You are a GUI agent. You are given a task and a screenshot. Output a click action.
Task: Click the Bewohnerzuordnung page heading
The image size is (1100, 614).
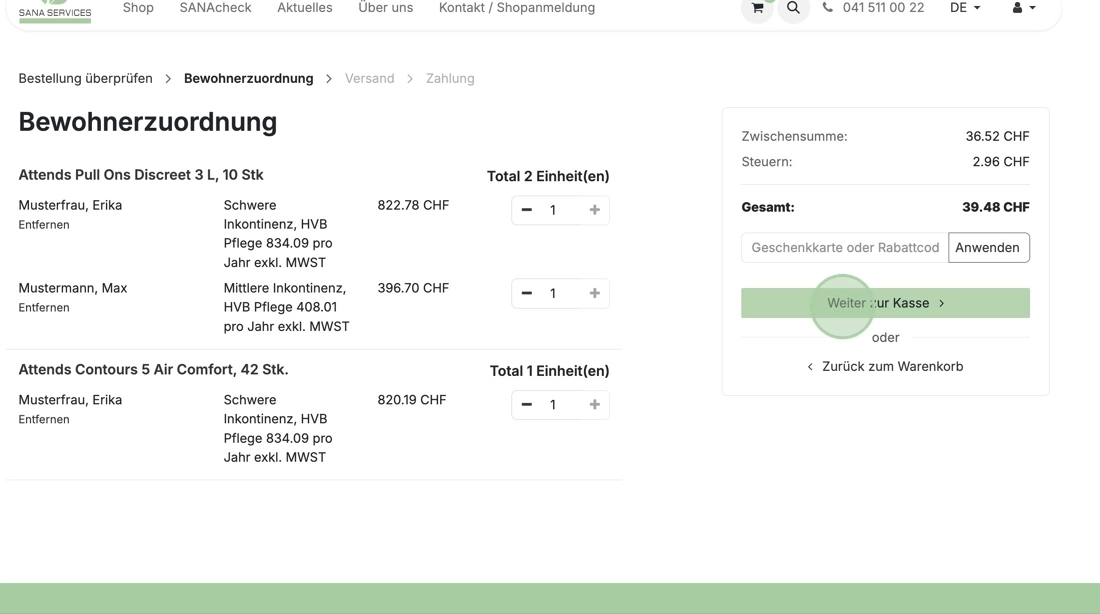click(x=147, y=121)
